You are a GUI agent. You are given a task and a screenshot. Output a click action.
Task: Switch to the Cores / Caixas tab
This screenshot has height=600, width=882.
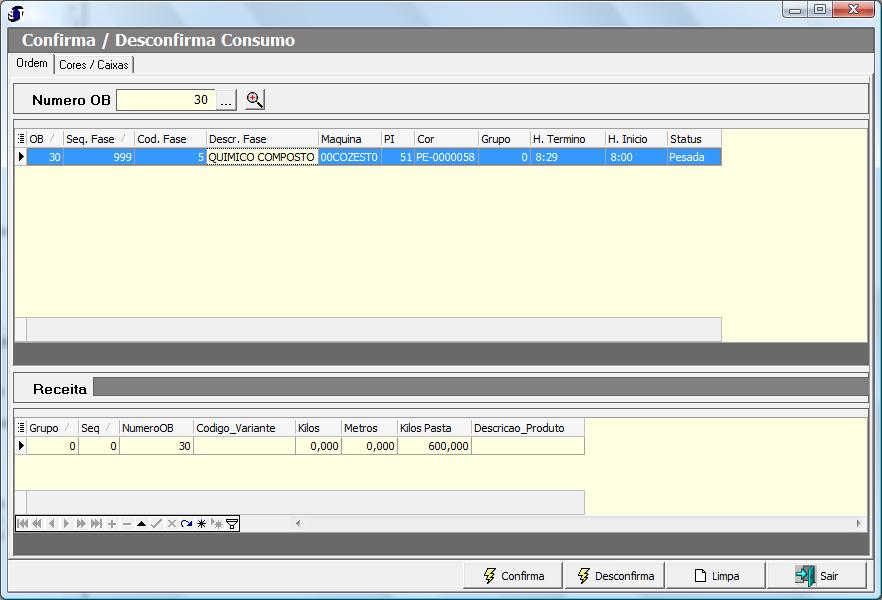pos(95,65)
